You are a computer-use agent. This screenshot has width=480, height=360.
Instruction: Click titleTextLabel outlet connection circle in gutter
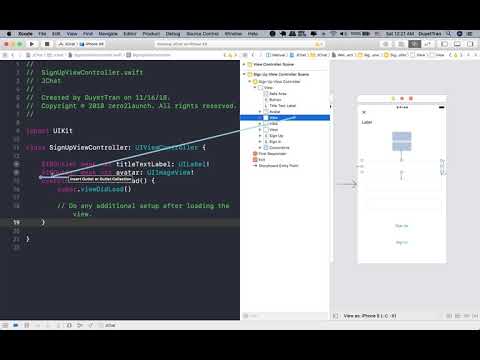coord(16,164)
